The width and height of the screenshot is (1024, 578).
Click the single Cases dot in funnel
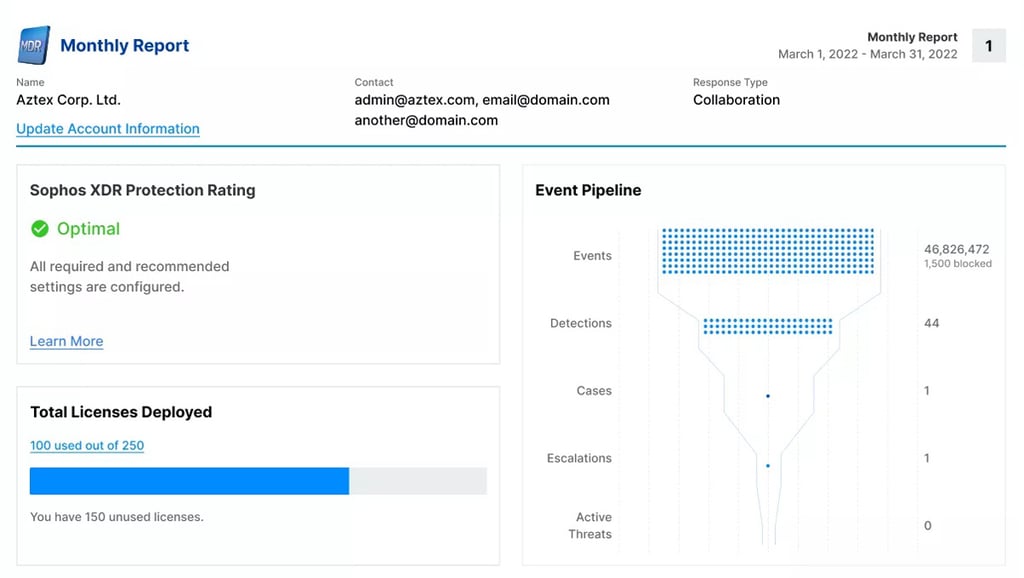pyautogui.click(x=768, y=396)
